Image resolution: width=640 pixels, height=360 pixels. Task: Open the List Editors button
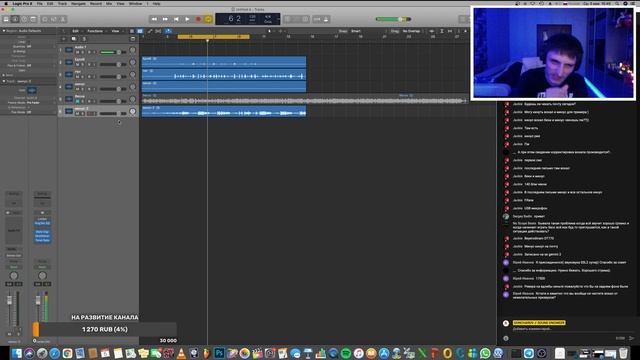pos(462,19)
